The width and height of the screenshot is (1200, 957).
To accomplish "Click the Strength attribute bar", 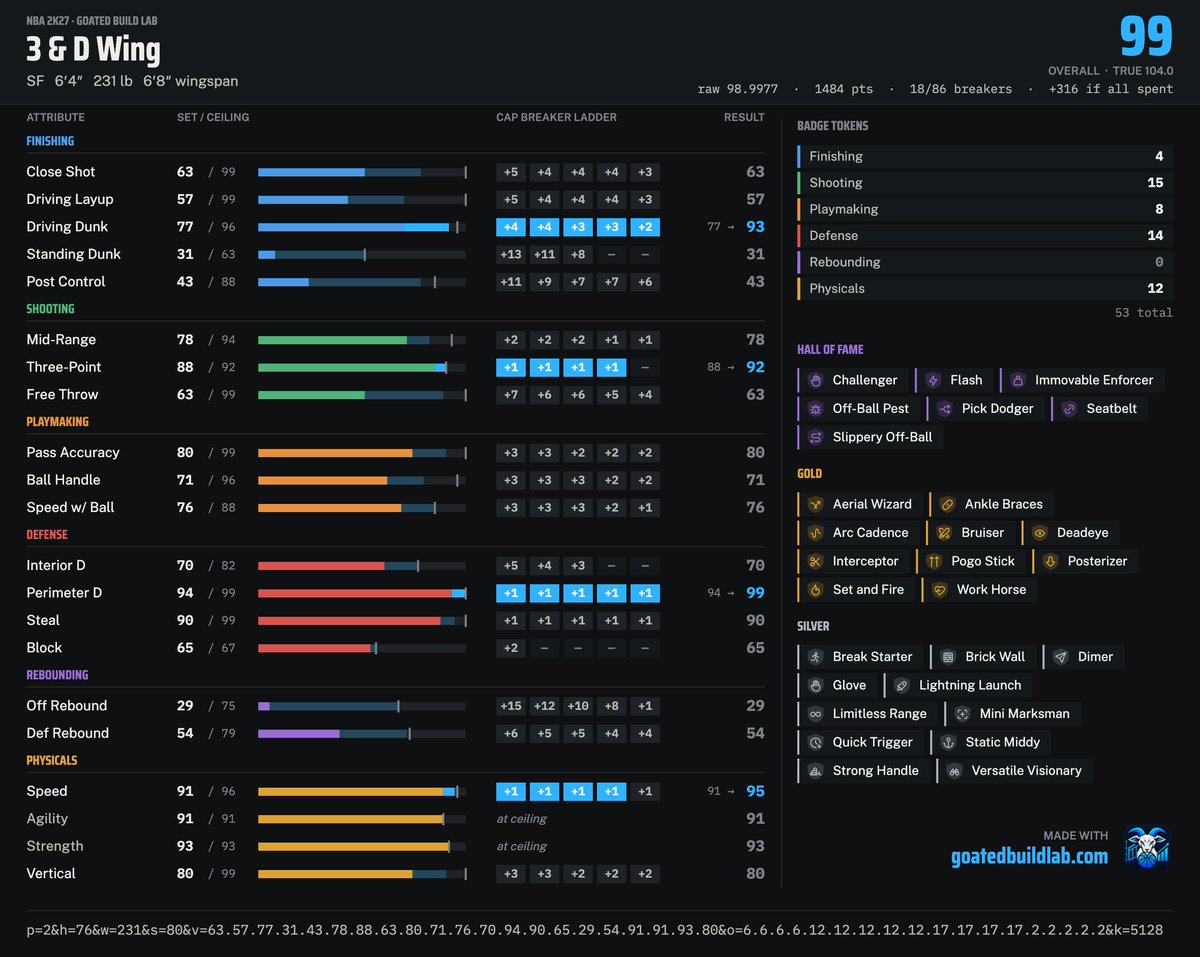I will [x=362, y=846].
